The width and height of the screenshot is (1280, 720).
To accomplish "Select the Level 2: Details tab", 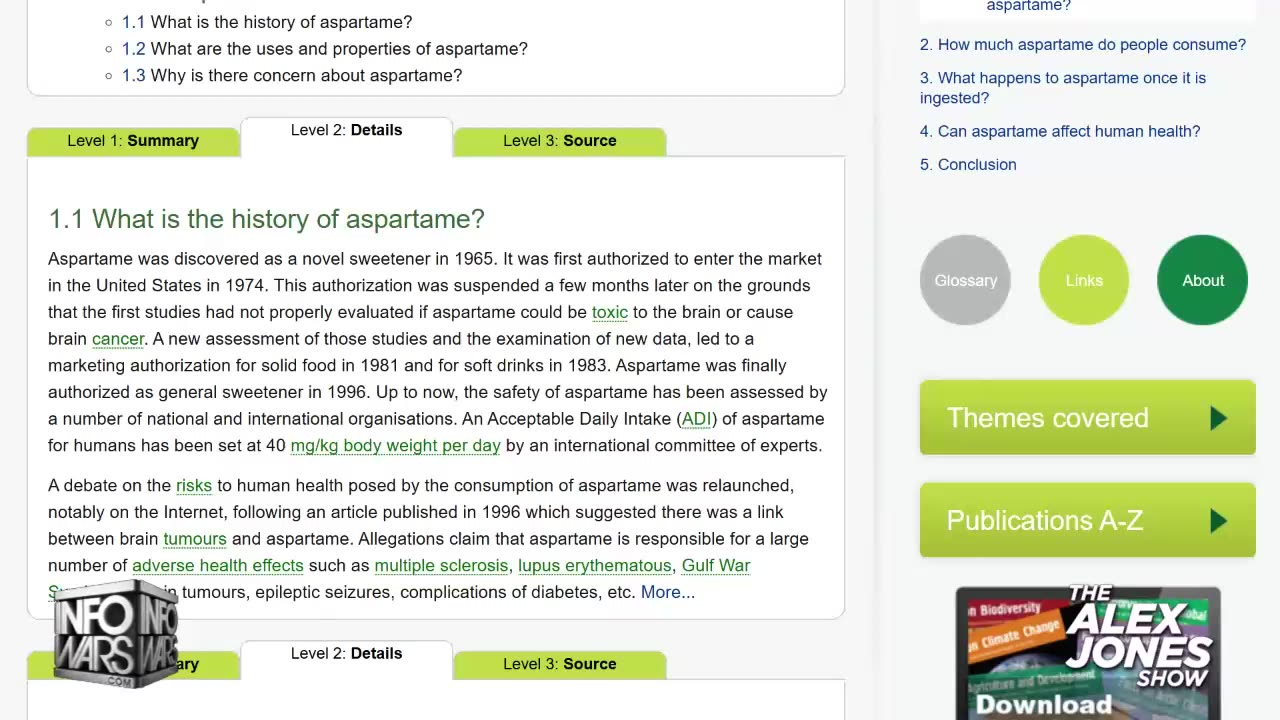I will coord(346,131).
